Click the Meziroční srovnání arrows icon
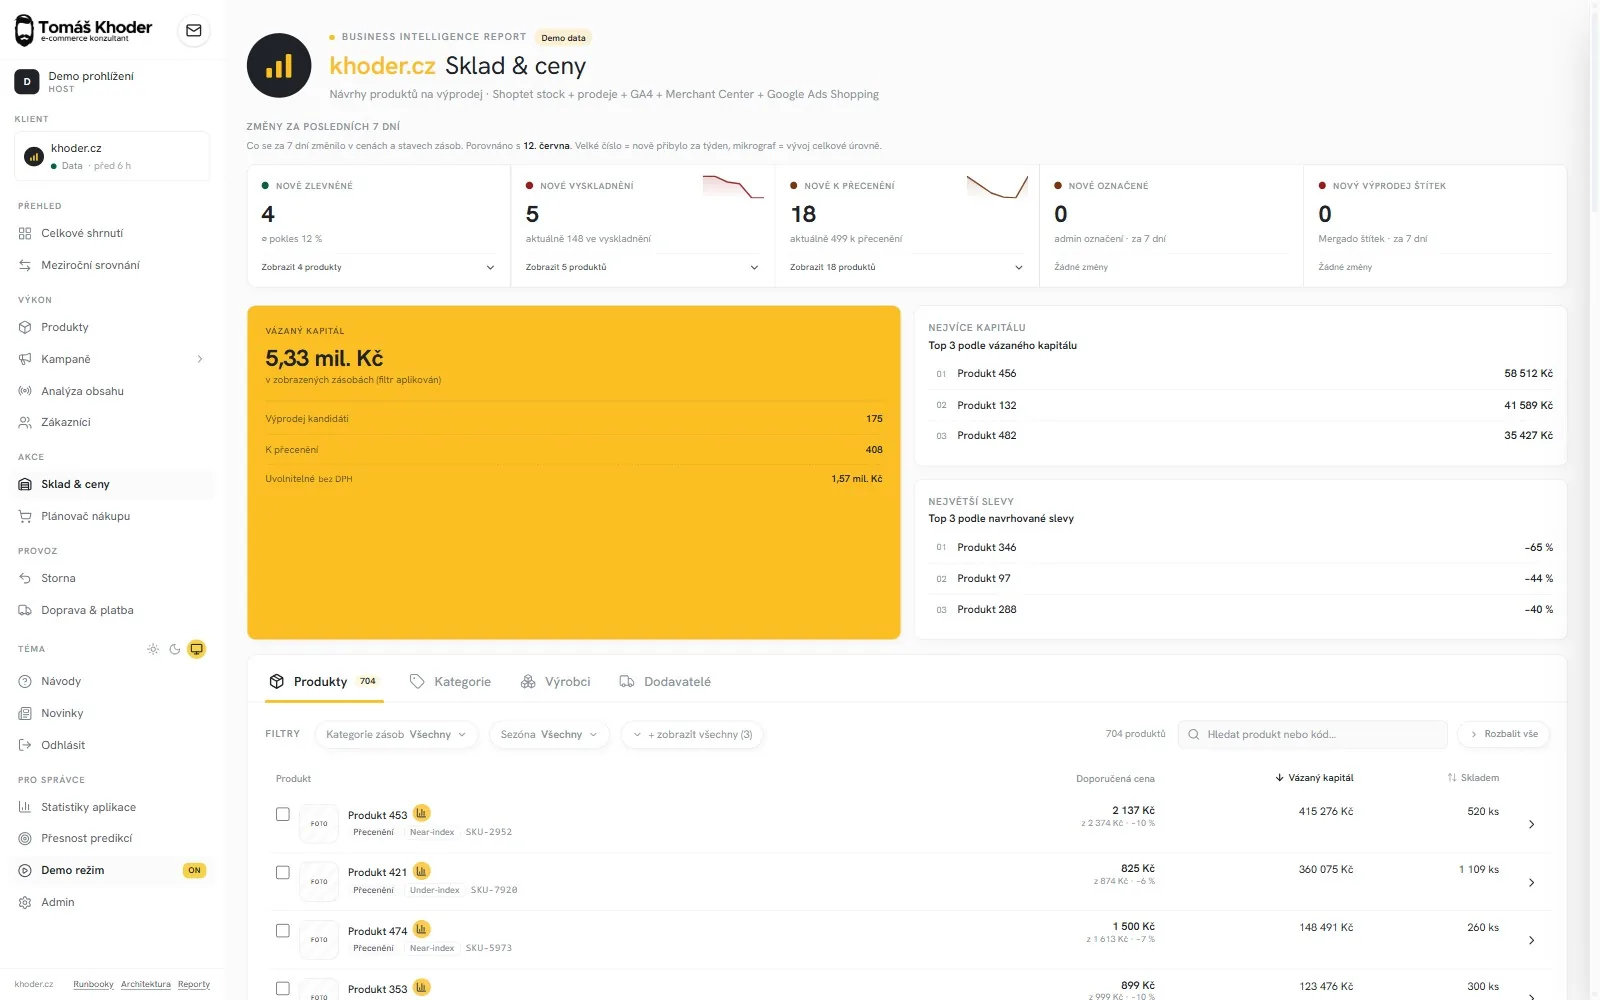Image resolution: width=1600 pixels, height=1000 pixels. [25, 265]
